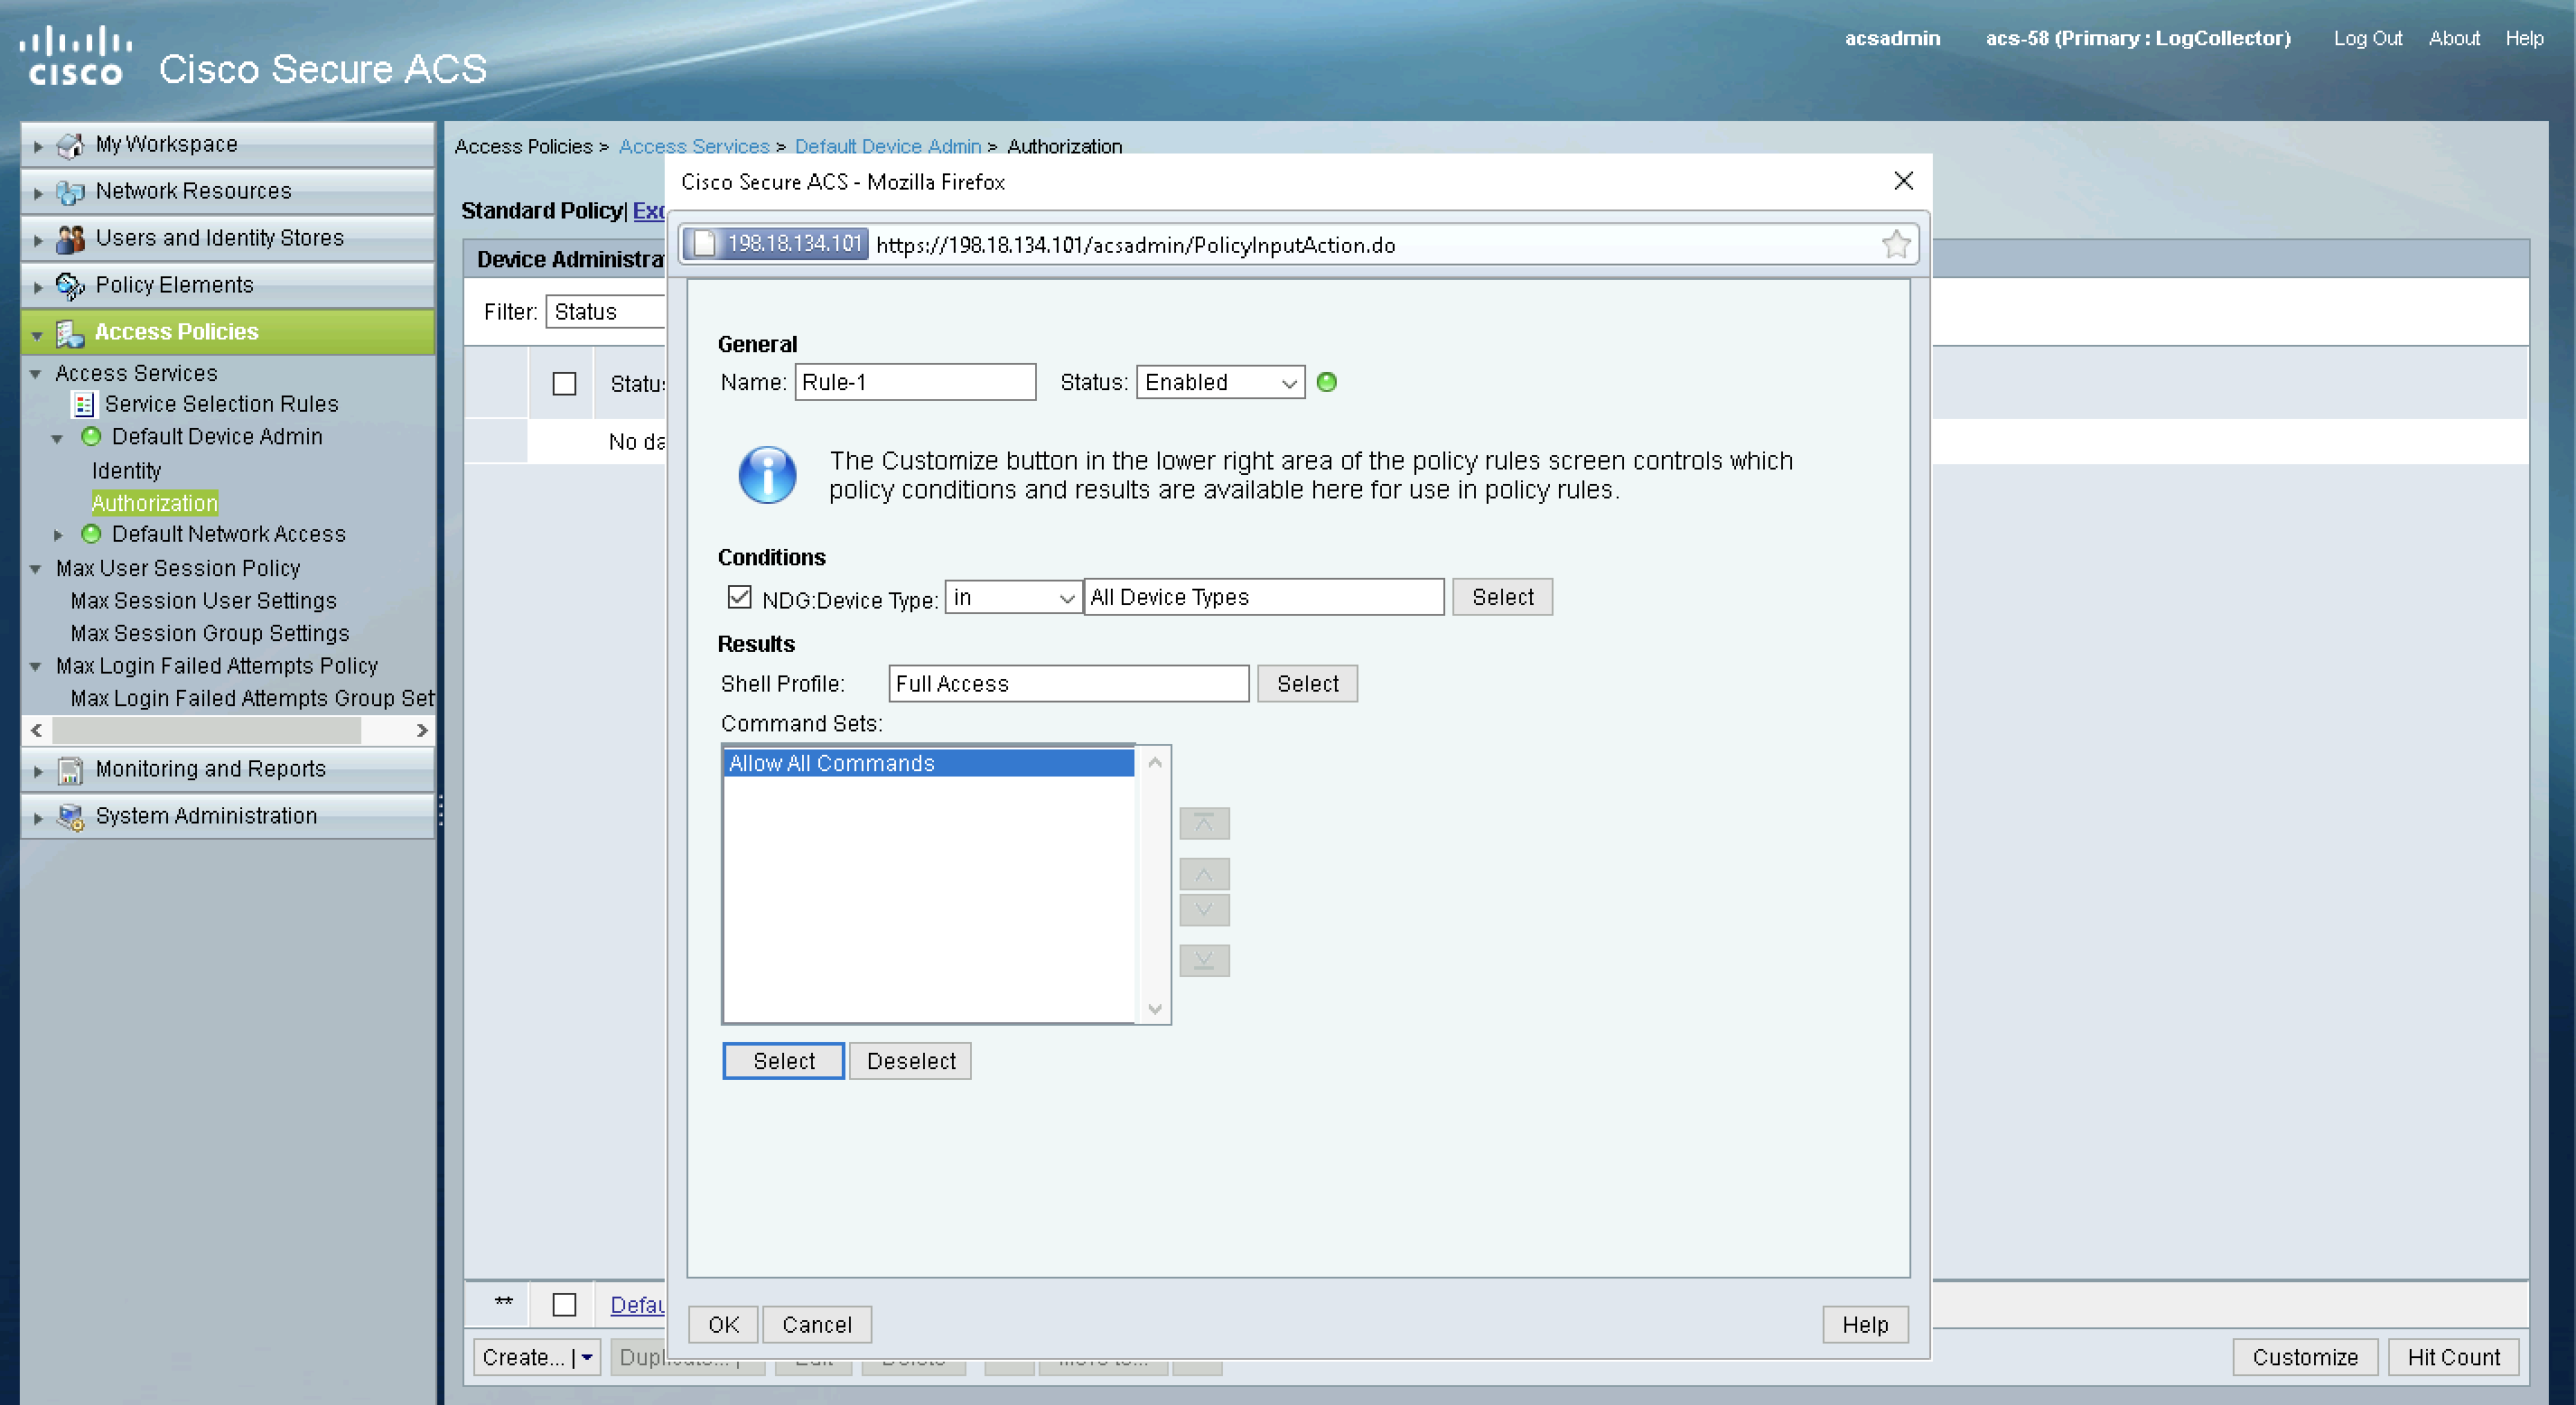Click the Monitoring and Reports icon
This screenshot has width=2576, height=1405.
[x=70, y=770]
